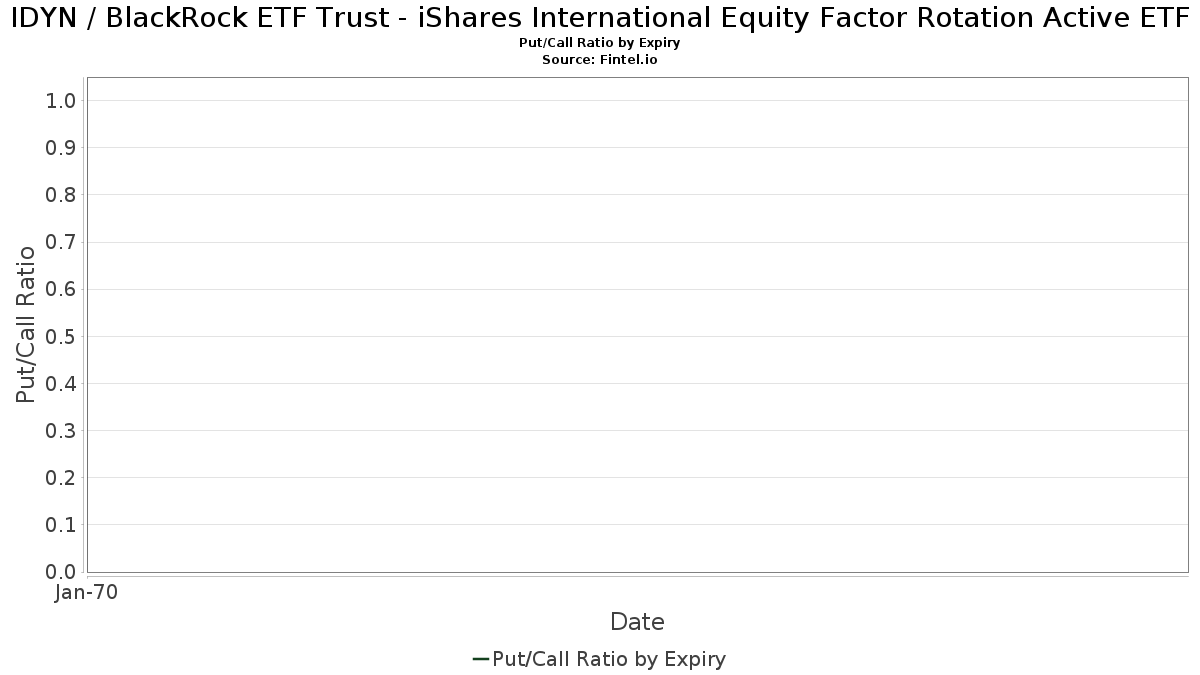Click the 'Date' x-axis title
This screenshot has width=1200, height=675.
coord(637,622)
